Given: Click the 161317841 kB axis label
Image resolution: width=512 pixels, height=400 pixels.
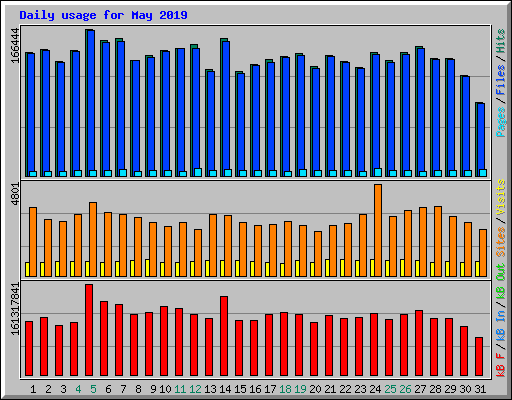Looking at the screenshot, I should 15,309.
